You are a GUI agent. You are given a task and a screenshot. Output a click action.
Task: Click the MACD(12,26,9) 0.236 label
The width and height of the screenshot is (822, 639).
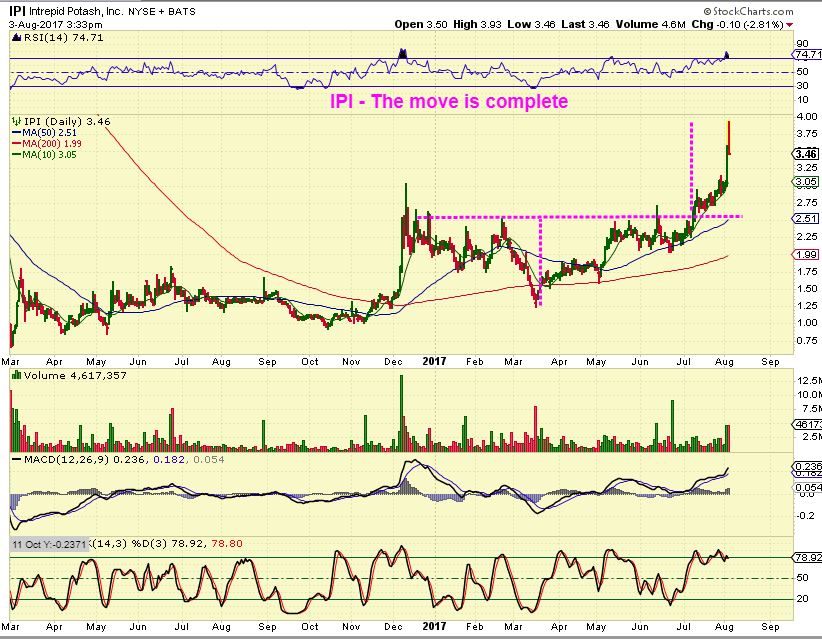86,460
